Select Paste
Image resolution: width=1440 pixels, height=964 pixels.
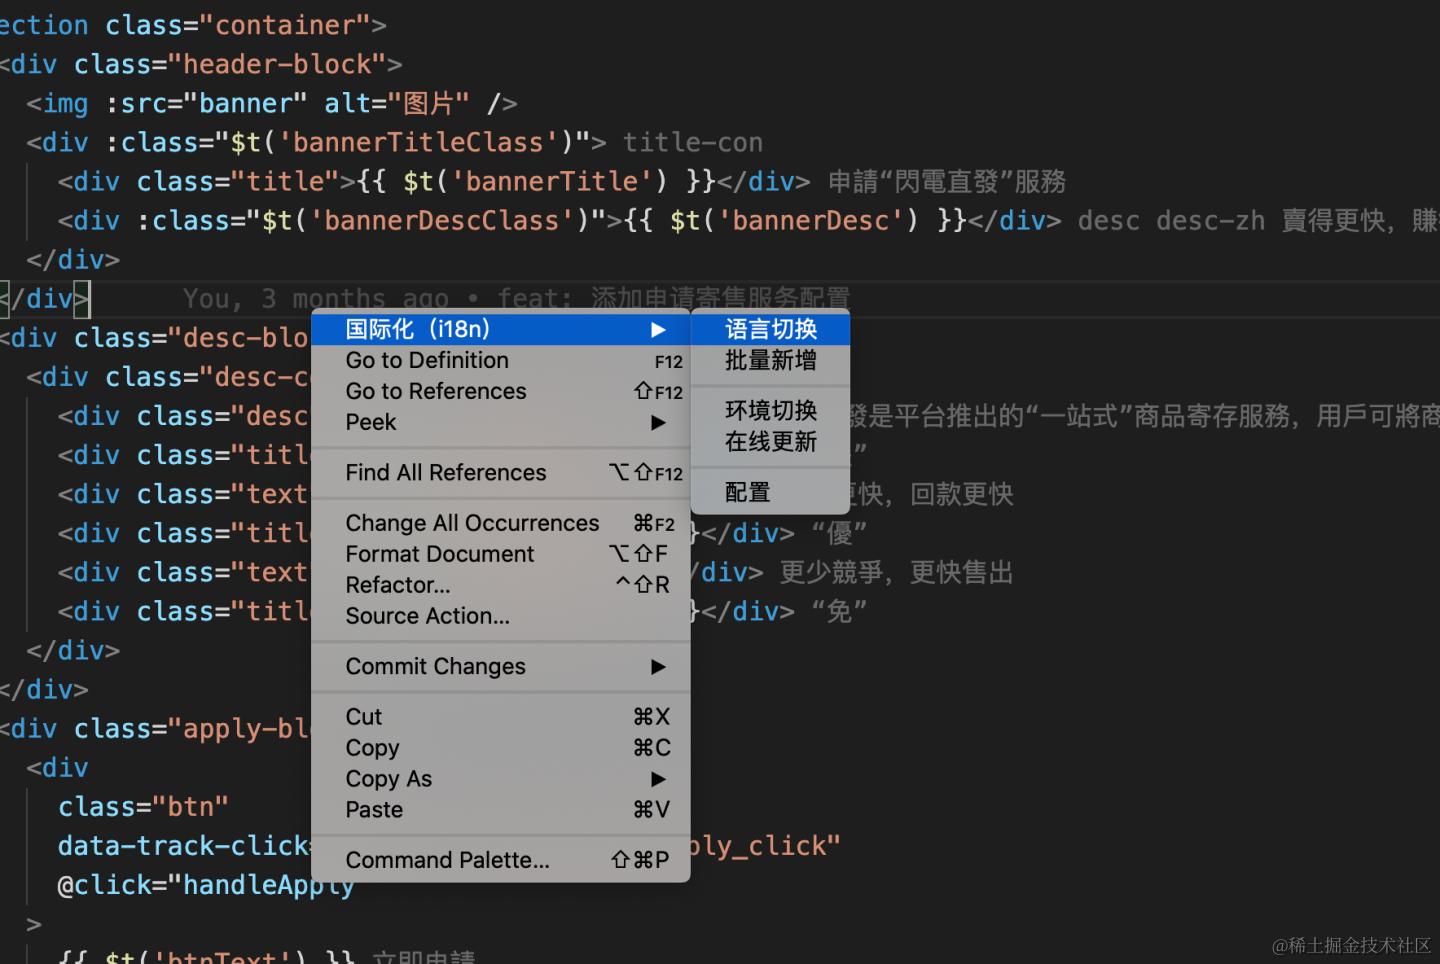click(374, 809)
